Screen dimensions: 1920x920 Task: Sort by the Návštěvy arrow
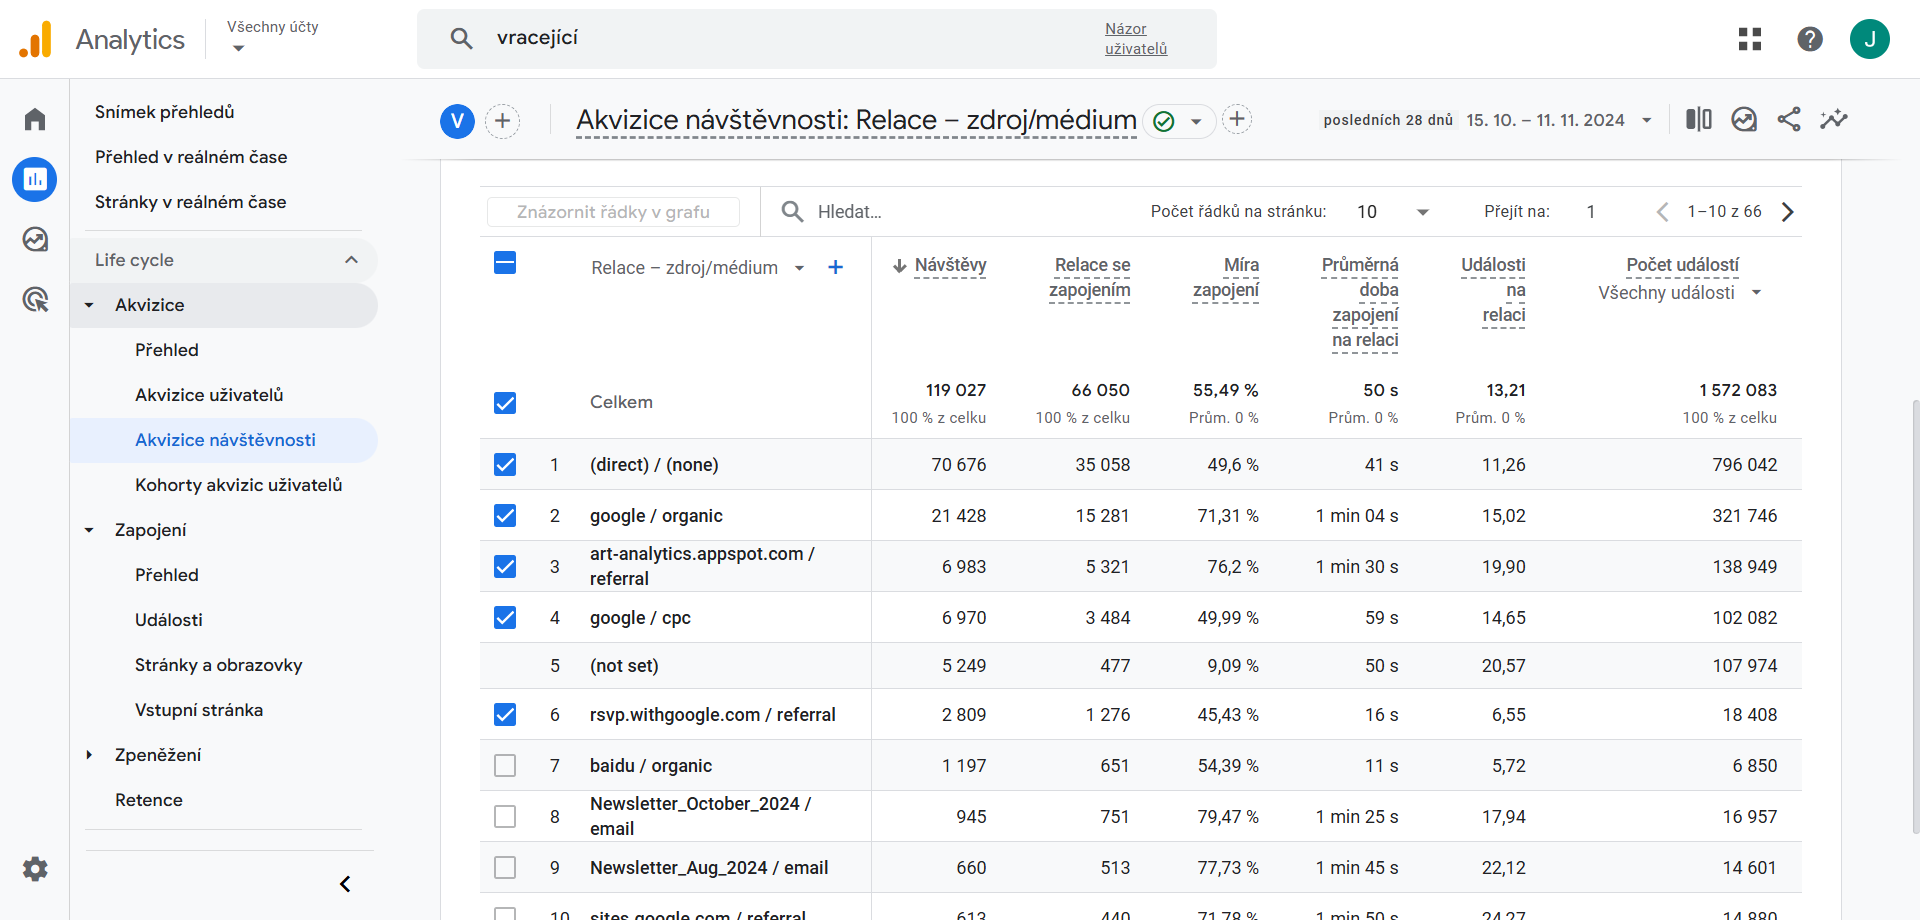[x=900, y=265]
